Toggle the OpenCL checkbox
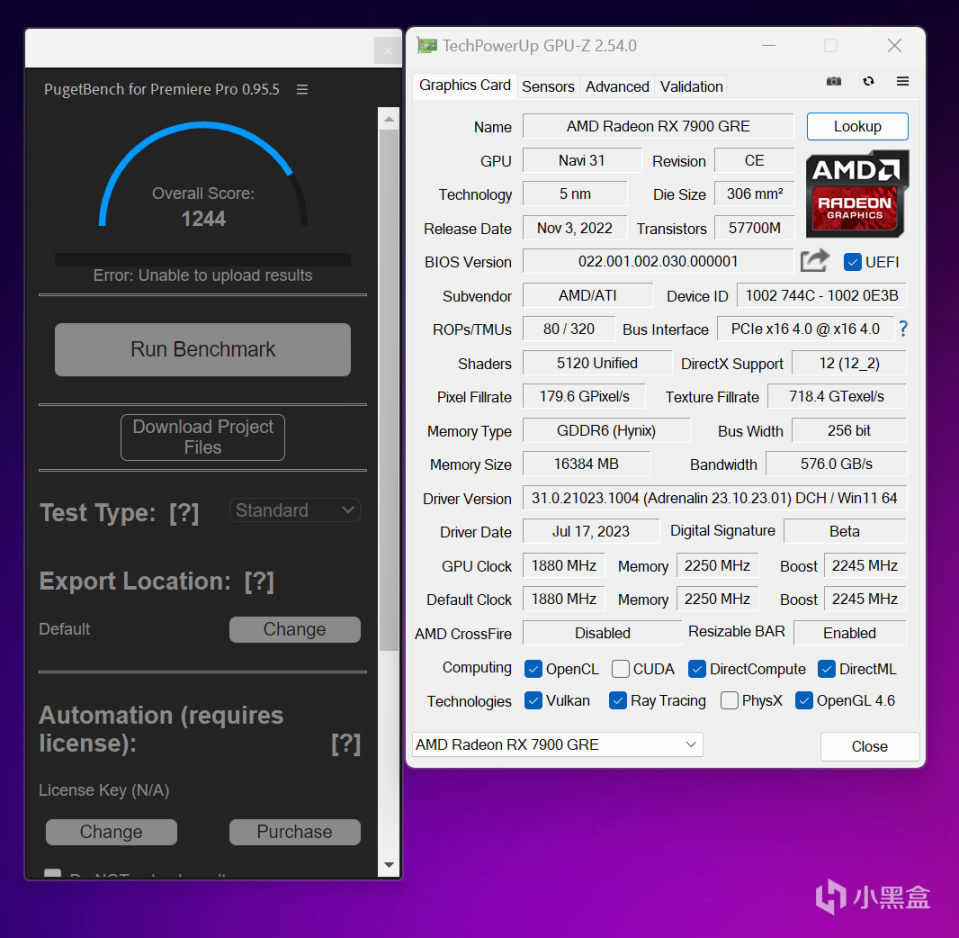Screen dimensions: 959x938 coord(533,669)
